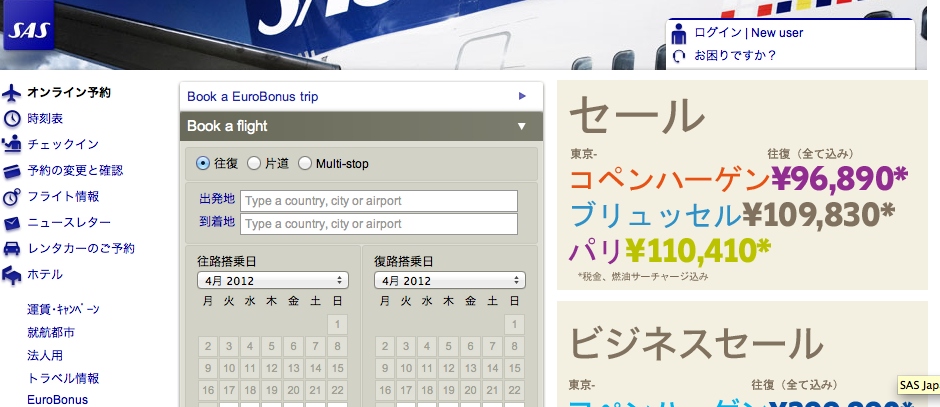The image size is (940, 407).
Task: Open ホテル menu item
Action: click(x=45, y=275)
